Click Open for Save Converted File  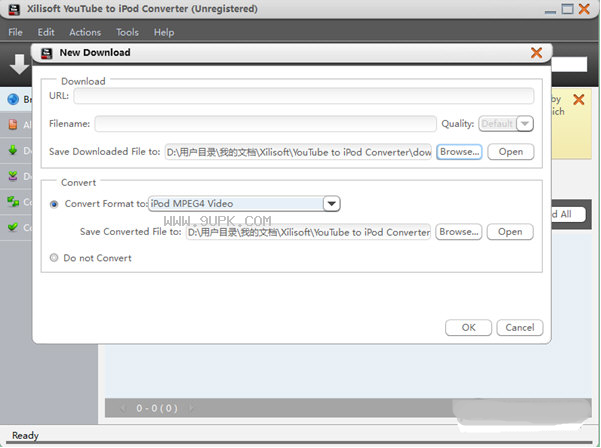510,232
